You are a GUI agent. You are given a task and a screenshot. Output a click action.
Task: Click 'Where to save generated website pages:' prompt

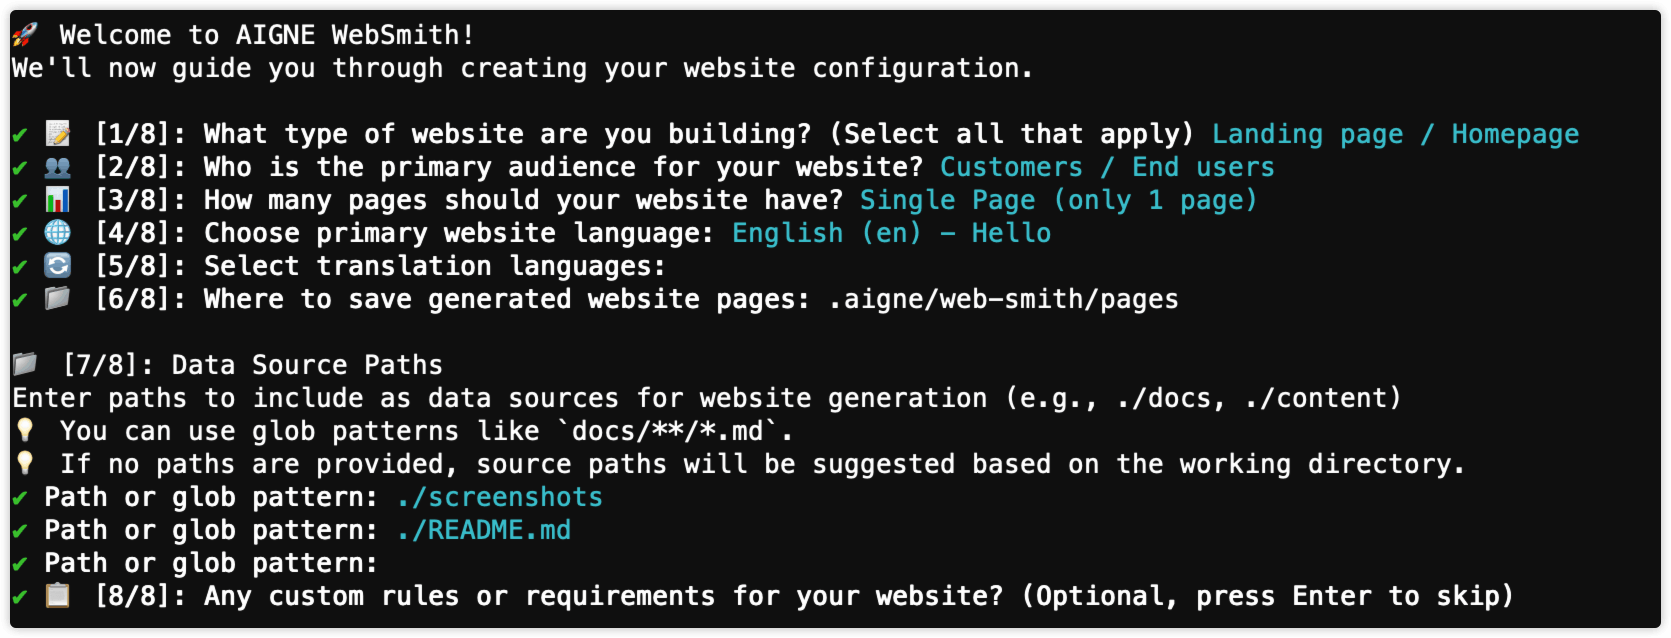coord(507,299)
